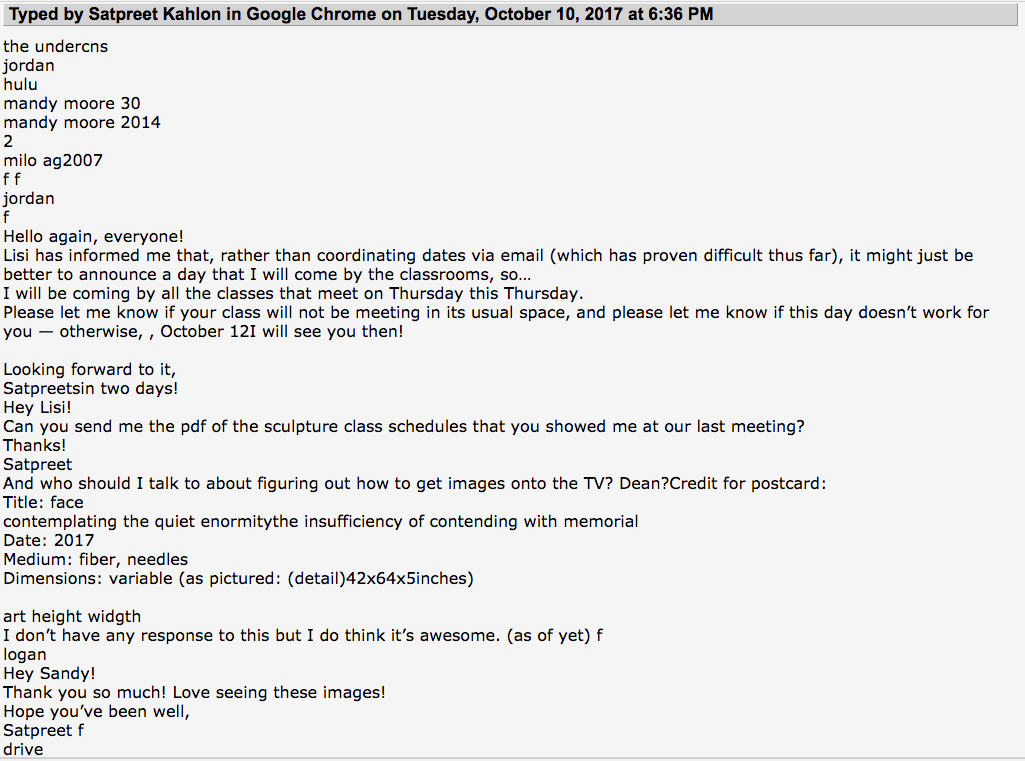Image resolution: width=1025 pixels, height=761 pixels.
Task: Click the 'Title: face' line
Action: tap(43, 502)
